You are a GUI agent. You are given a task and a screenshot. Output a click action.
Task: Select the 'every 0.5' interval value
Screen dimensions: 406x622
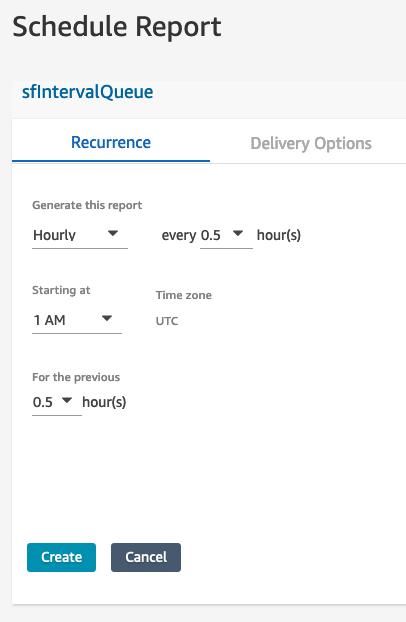tap(226, 235)
